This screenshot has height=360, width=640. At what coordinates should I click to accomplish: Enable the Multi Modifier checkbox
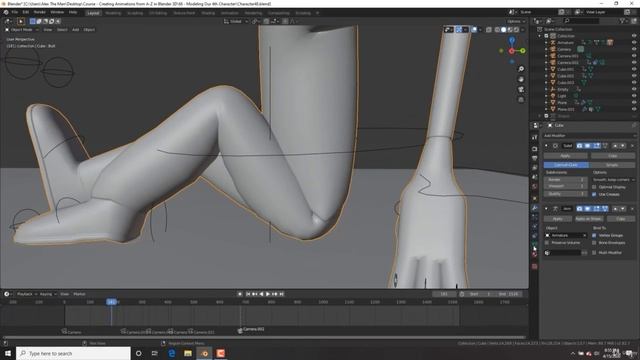[x=594, y=253]
